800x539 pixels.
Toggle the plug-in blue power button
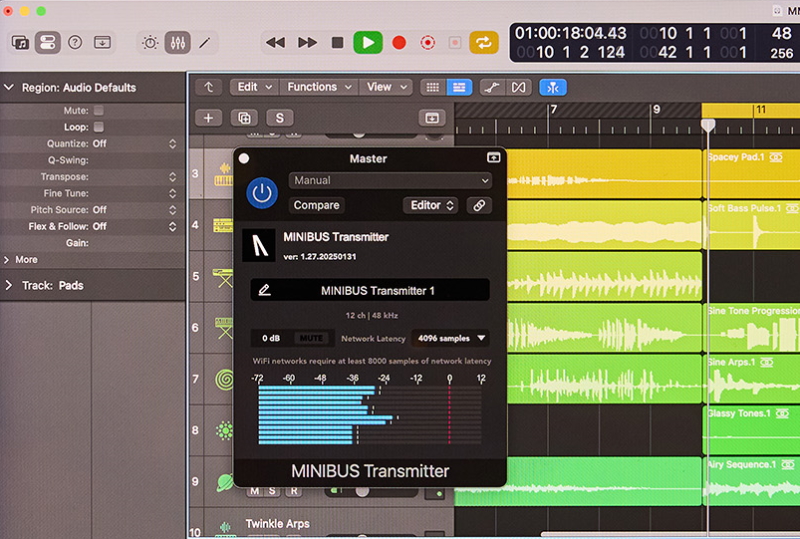262,193
